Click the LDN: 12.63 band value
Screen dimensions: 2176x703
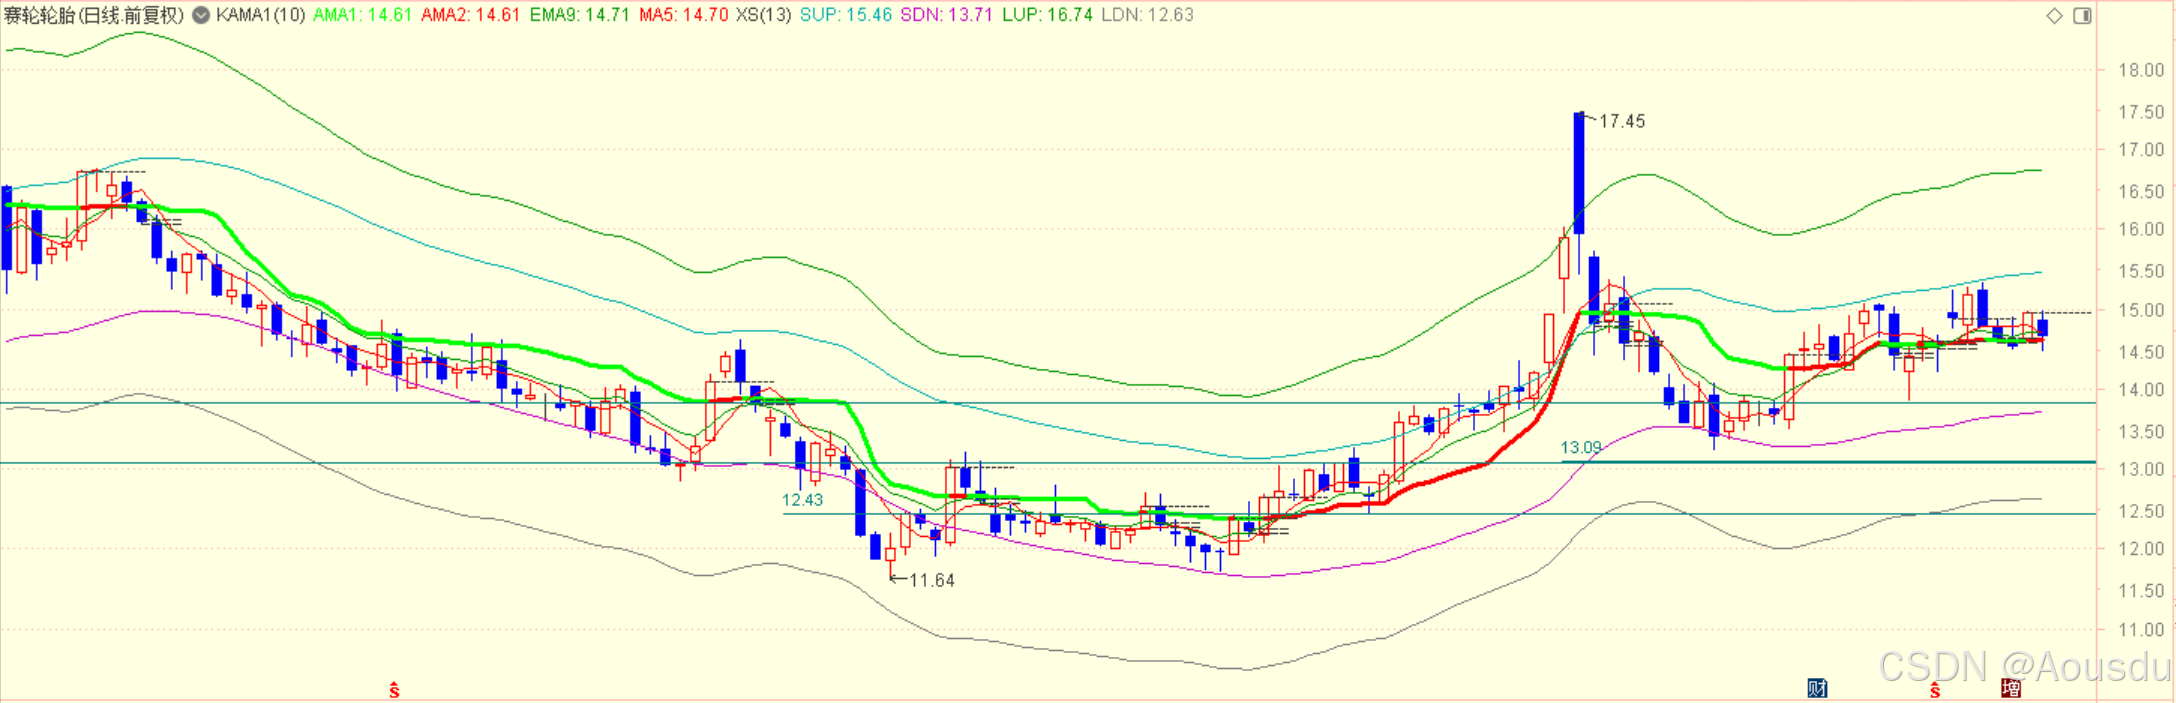[1147, 15]
